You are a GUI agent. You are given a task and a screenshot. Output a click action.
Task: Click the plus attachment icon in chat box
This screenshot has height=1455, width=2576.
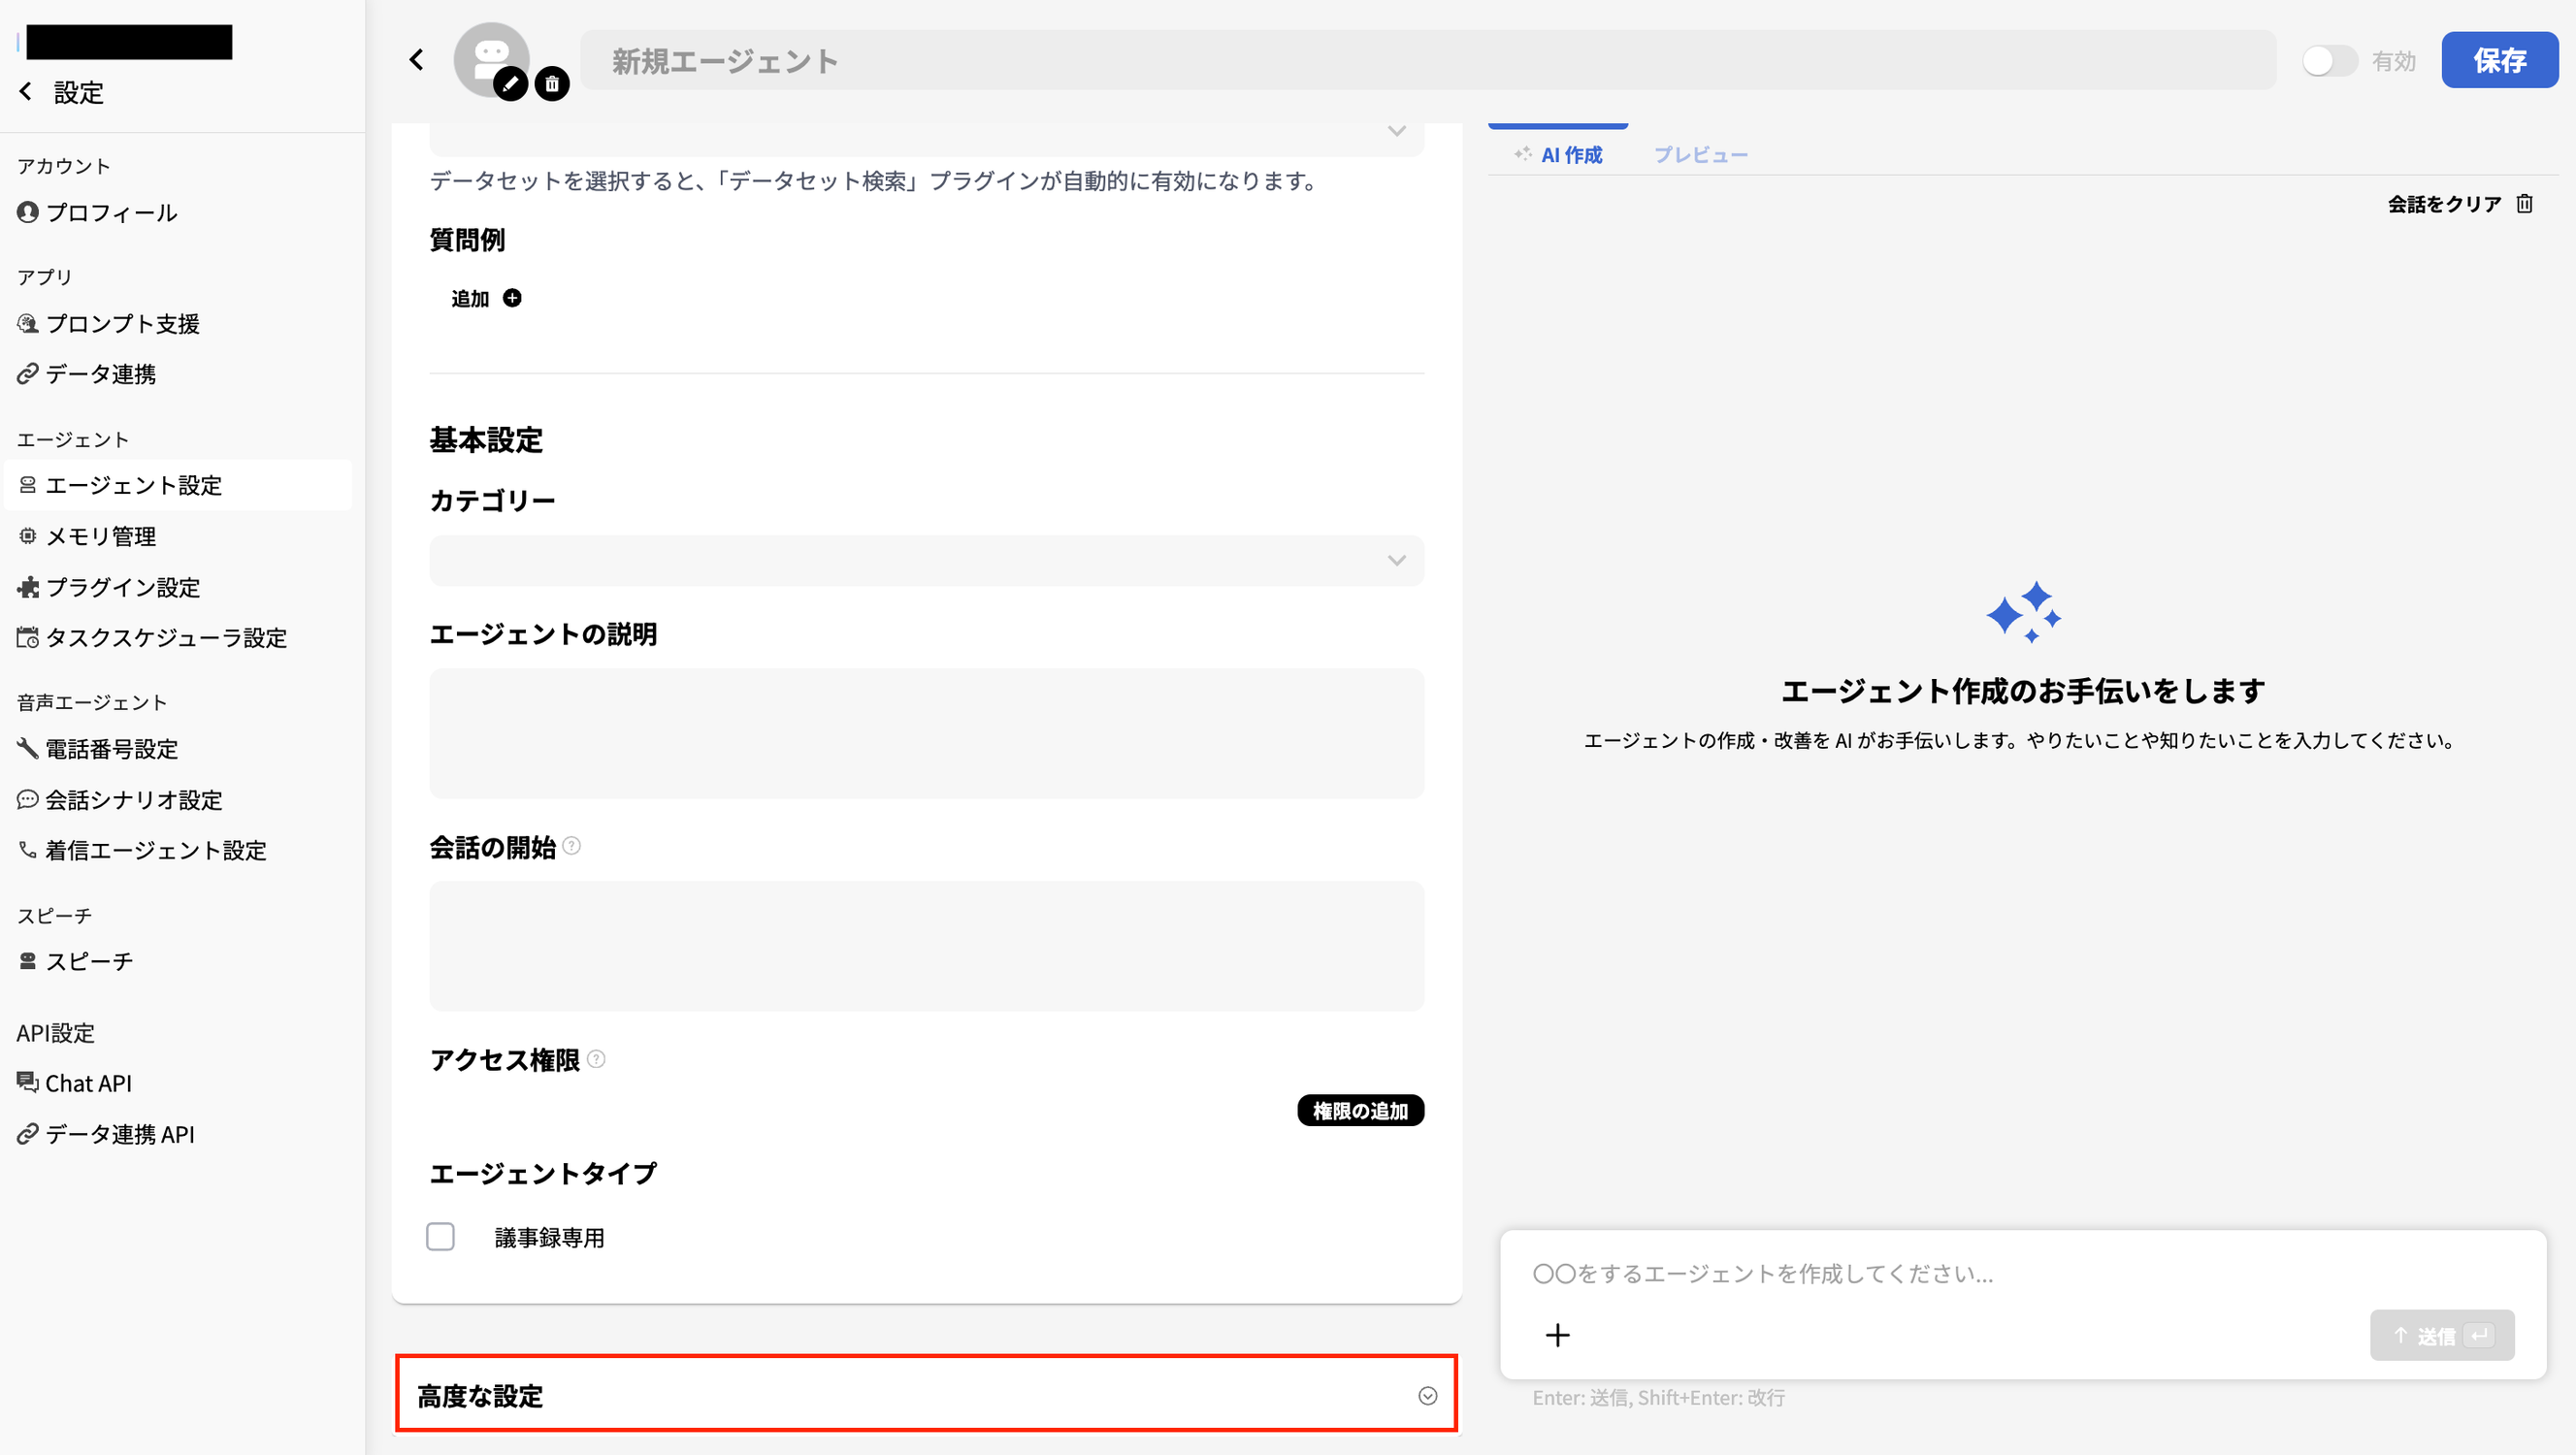click(x=1557, y=1335)
